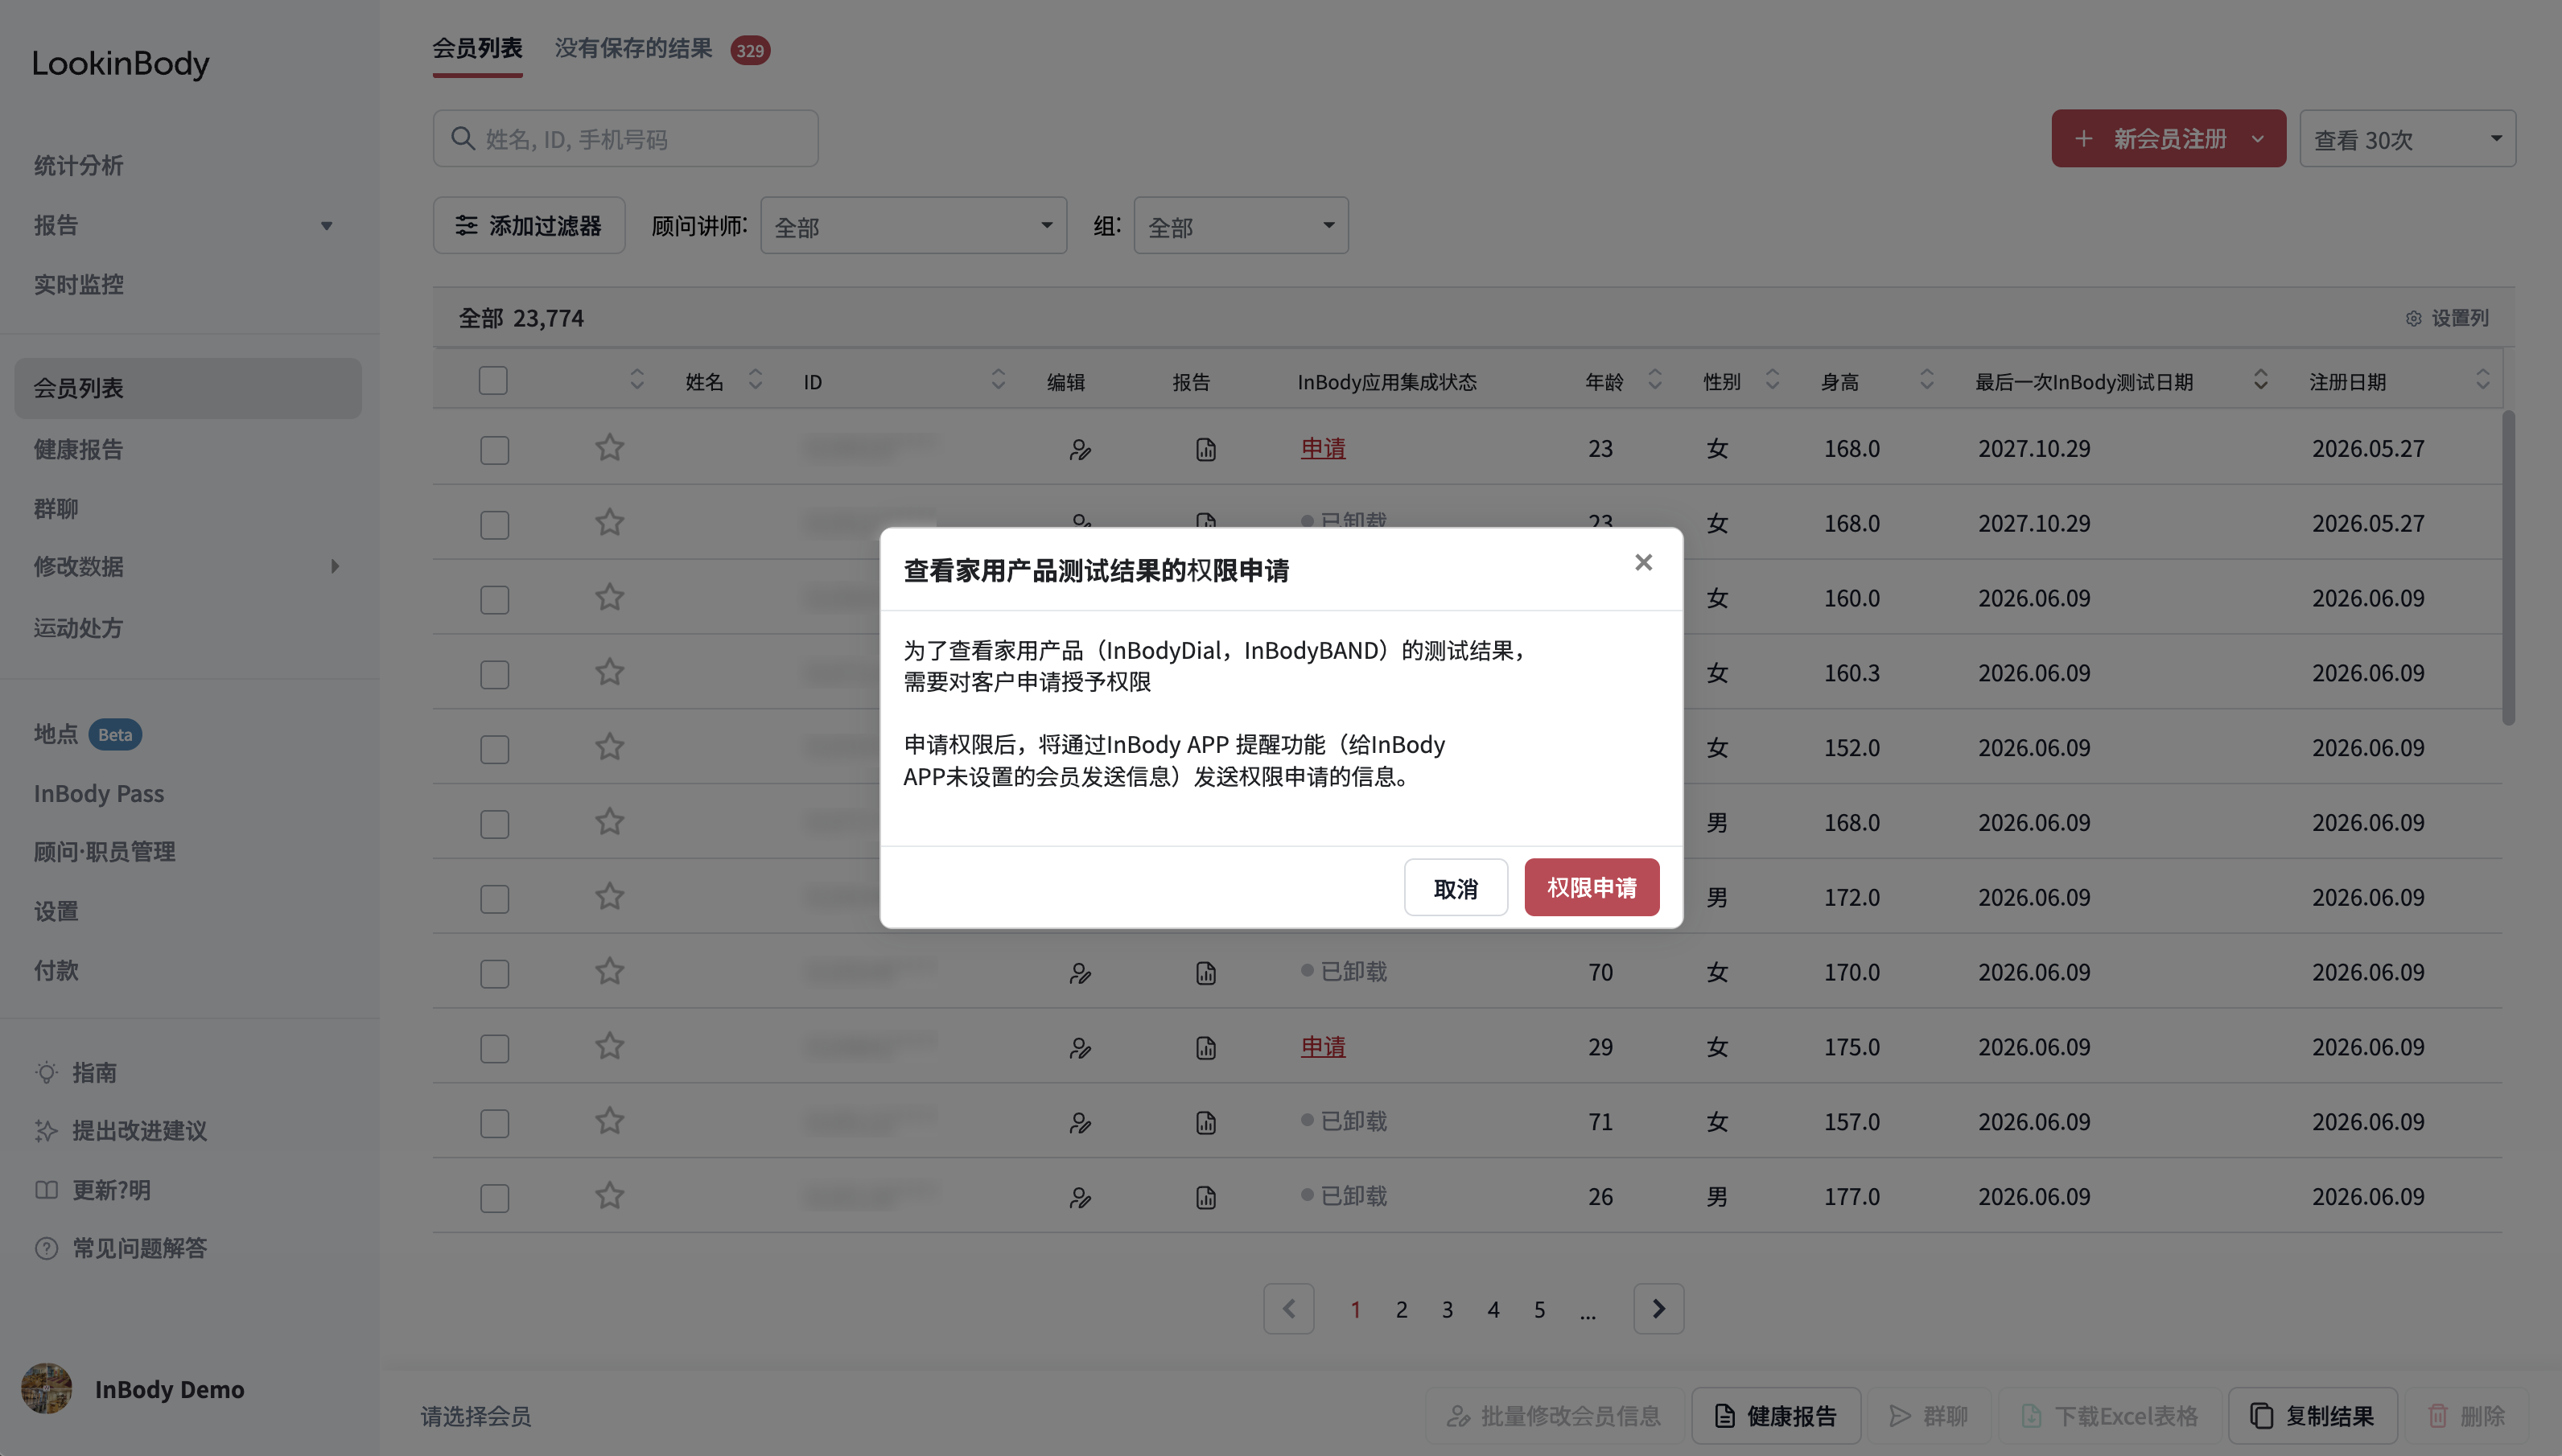Open the 组 dropdown
The width and height of the screenshot is (2562, 1456).
(x=1240, y=225)
